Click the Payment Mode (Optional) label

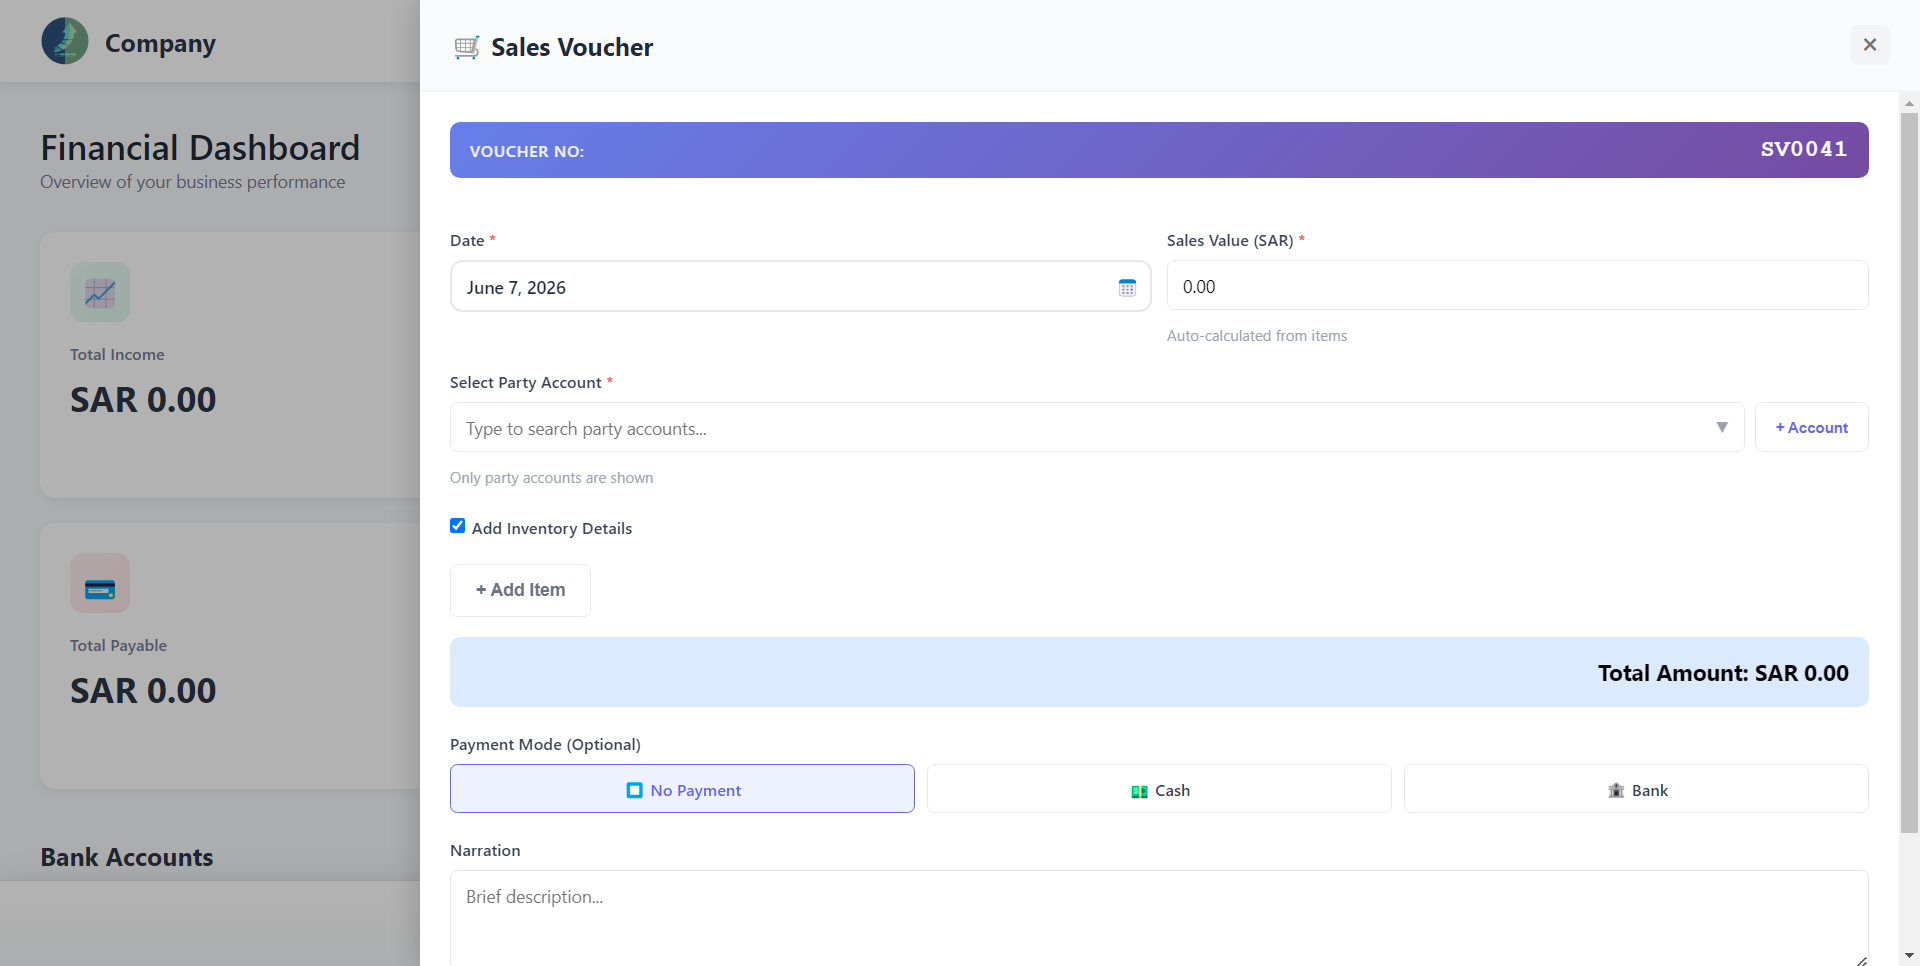point(545,745)
